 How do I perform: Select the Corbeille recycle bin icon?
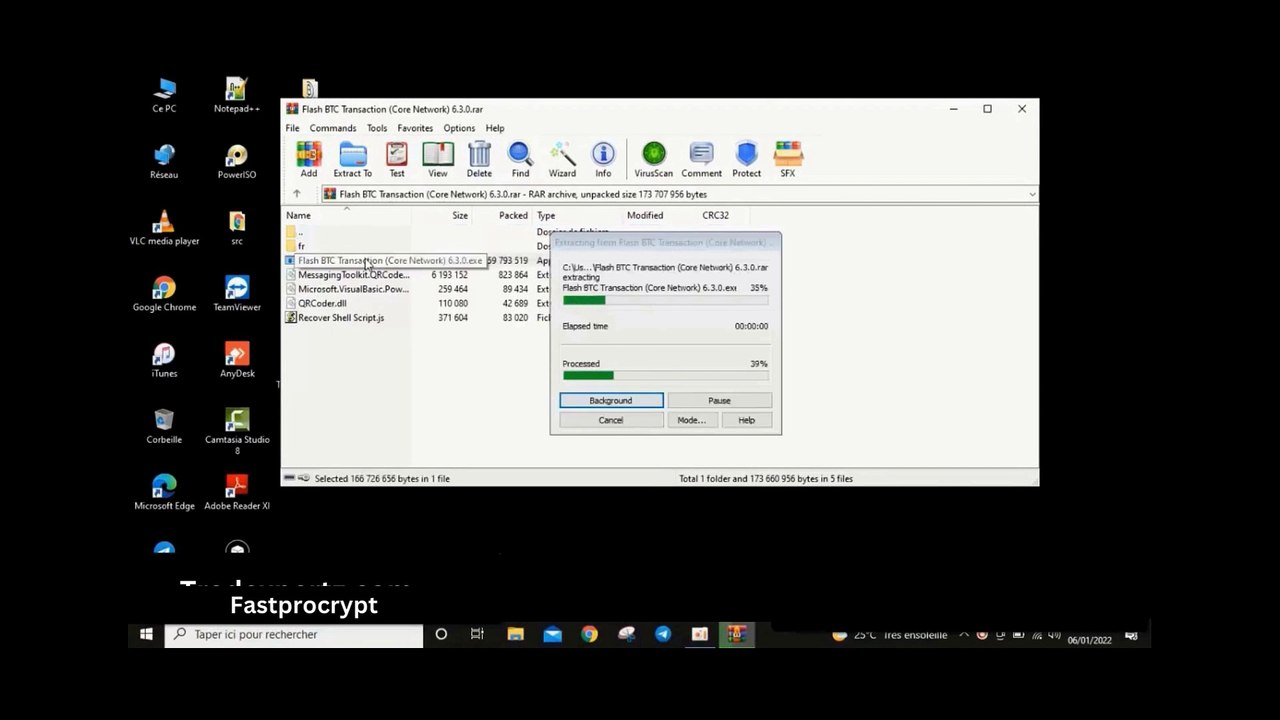(x=164, y=426)
